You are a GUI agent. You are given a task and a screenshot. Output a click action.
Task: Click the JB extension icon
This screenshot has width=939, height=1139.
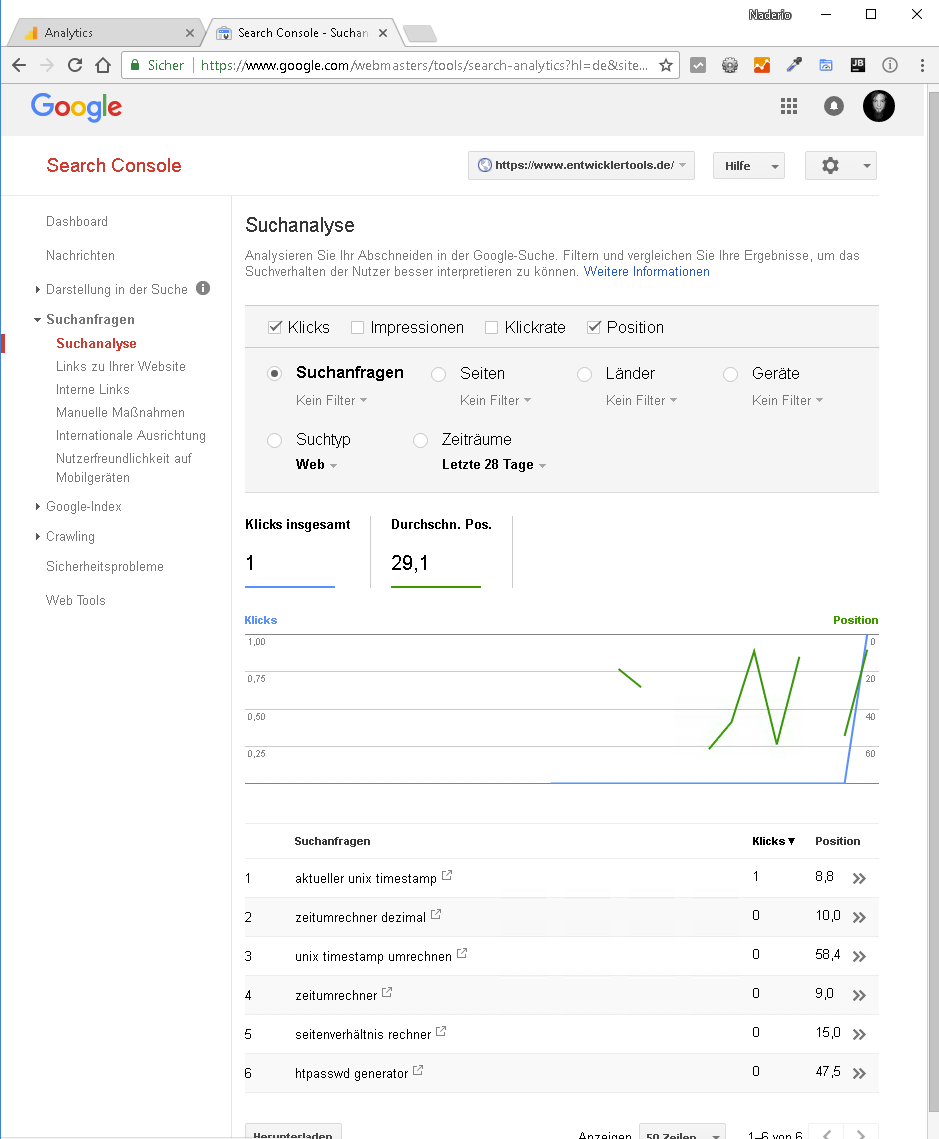coord(858,65)
